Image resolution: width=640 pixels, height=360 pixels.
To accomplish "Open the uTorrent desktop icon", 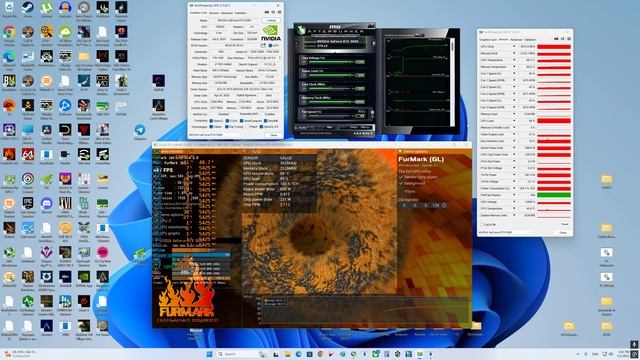I will pyautogui.click(x=47, y=7).
